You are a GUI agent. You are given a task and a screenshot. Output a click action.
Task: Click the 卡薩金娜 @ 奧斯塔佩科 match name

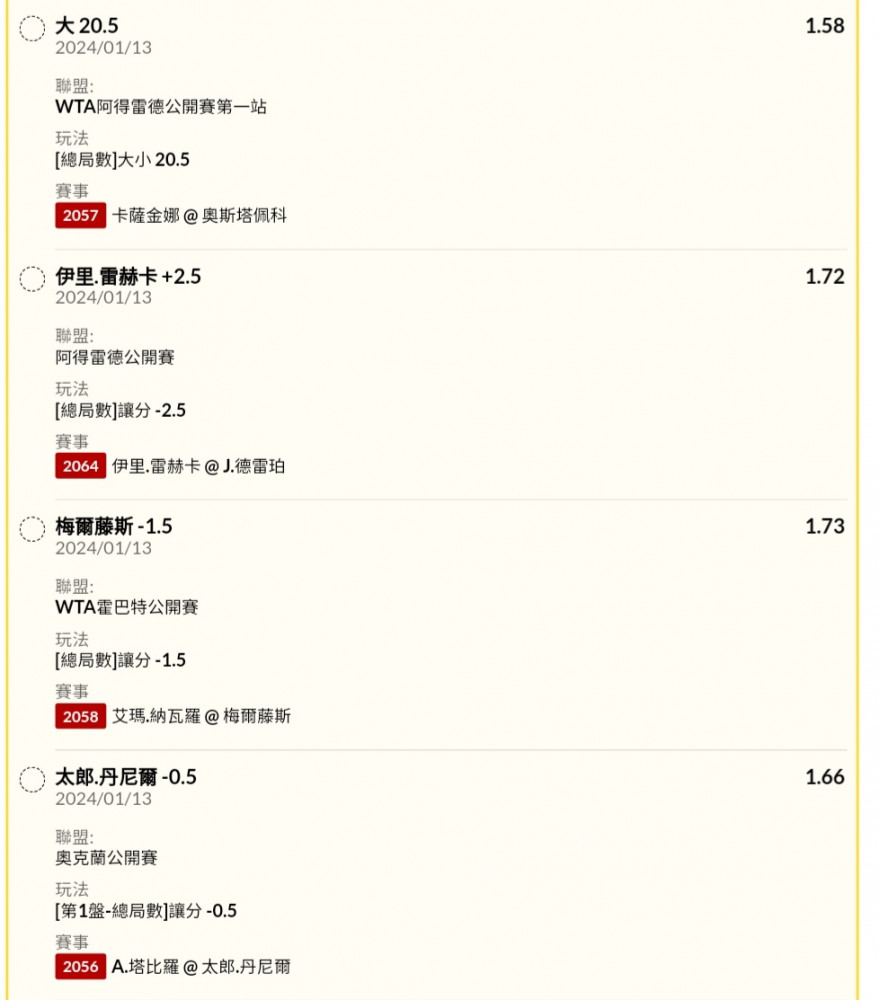[x=200, y=215]
